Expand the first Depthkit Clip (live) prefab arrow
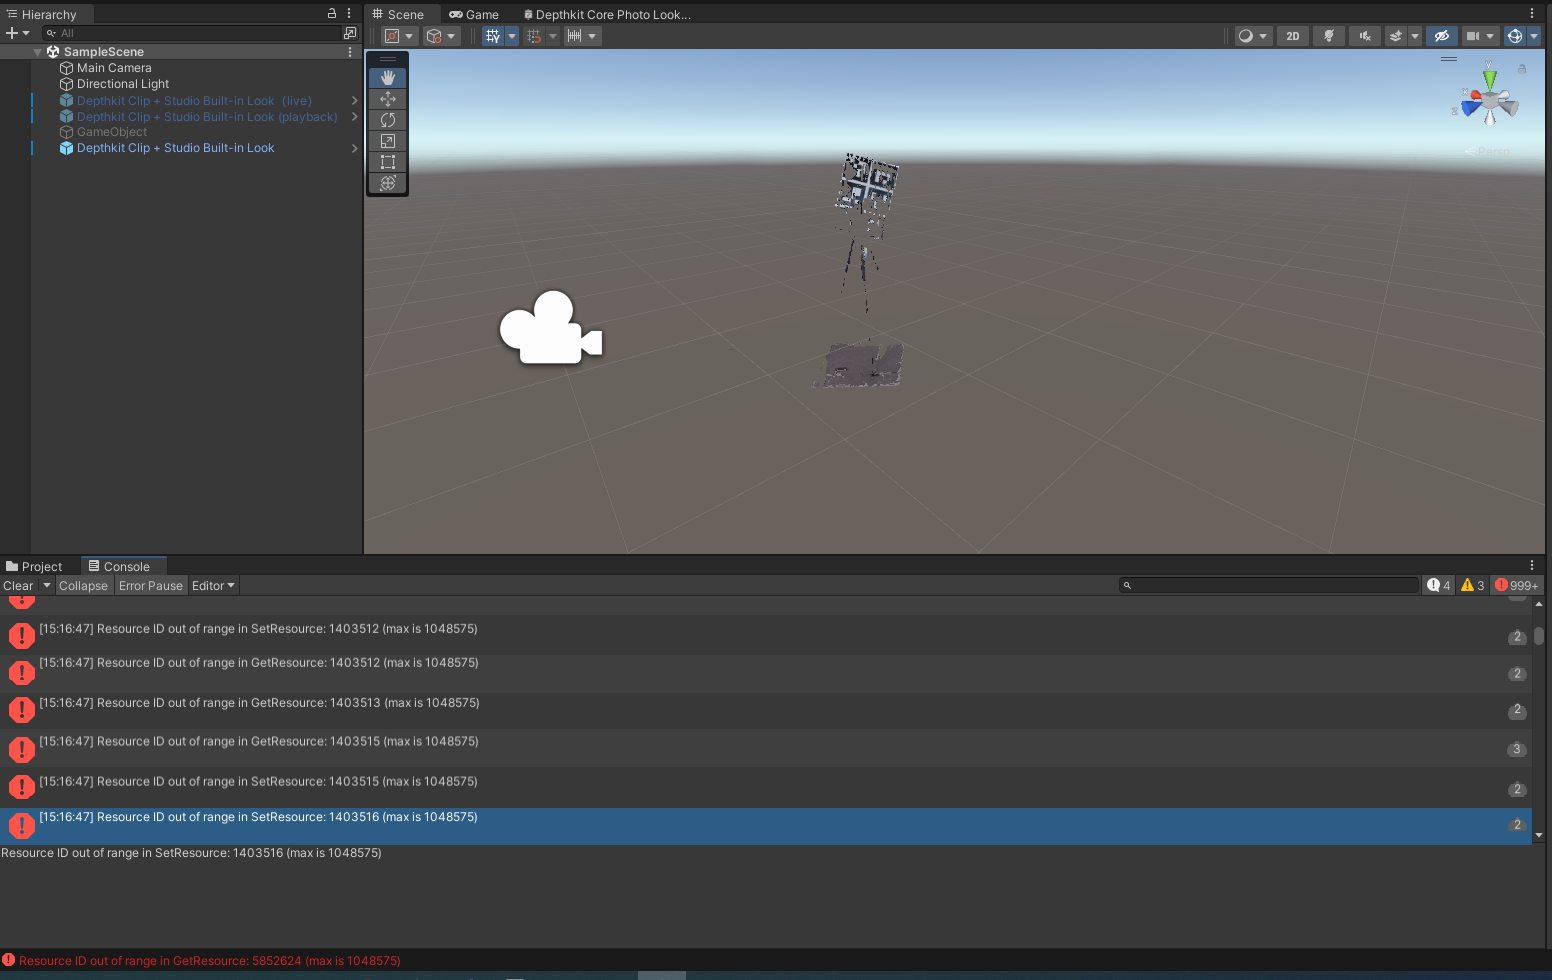 pyautogui.click(x=354, y=101)
